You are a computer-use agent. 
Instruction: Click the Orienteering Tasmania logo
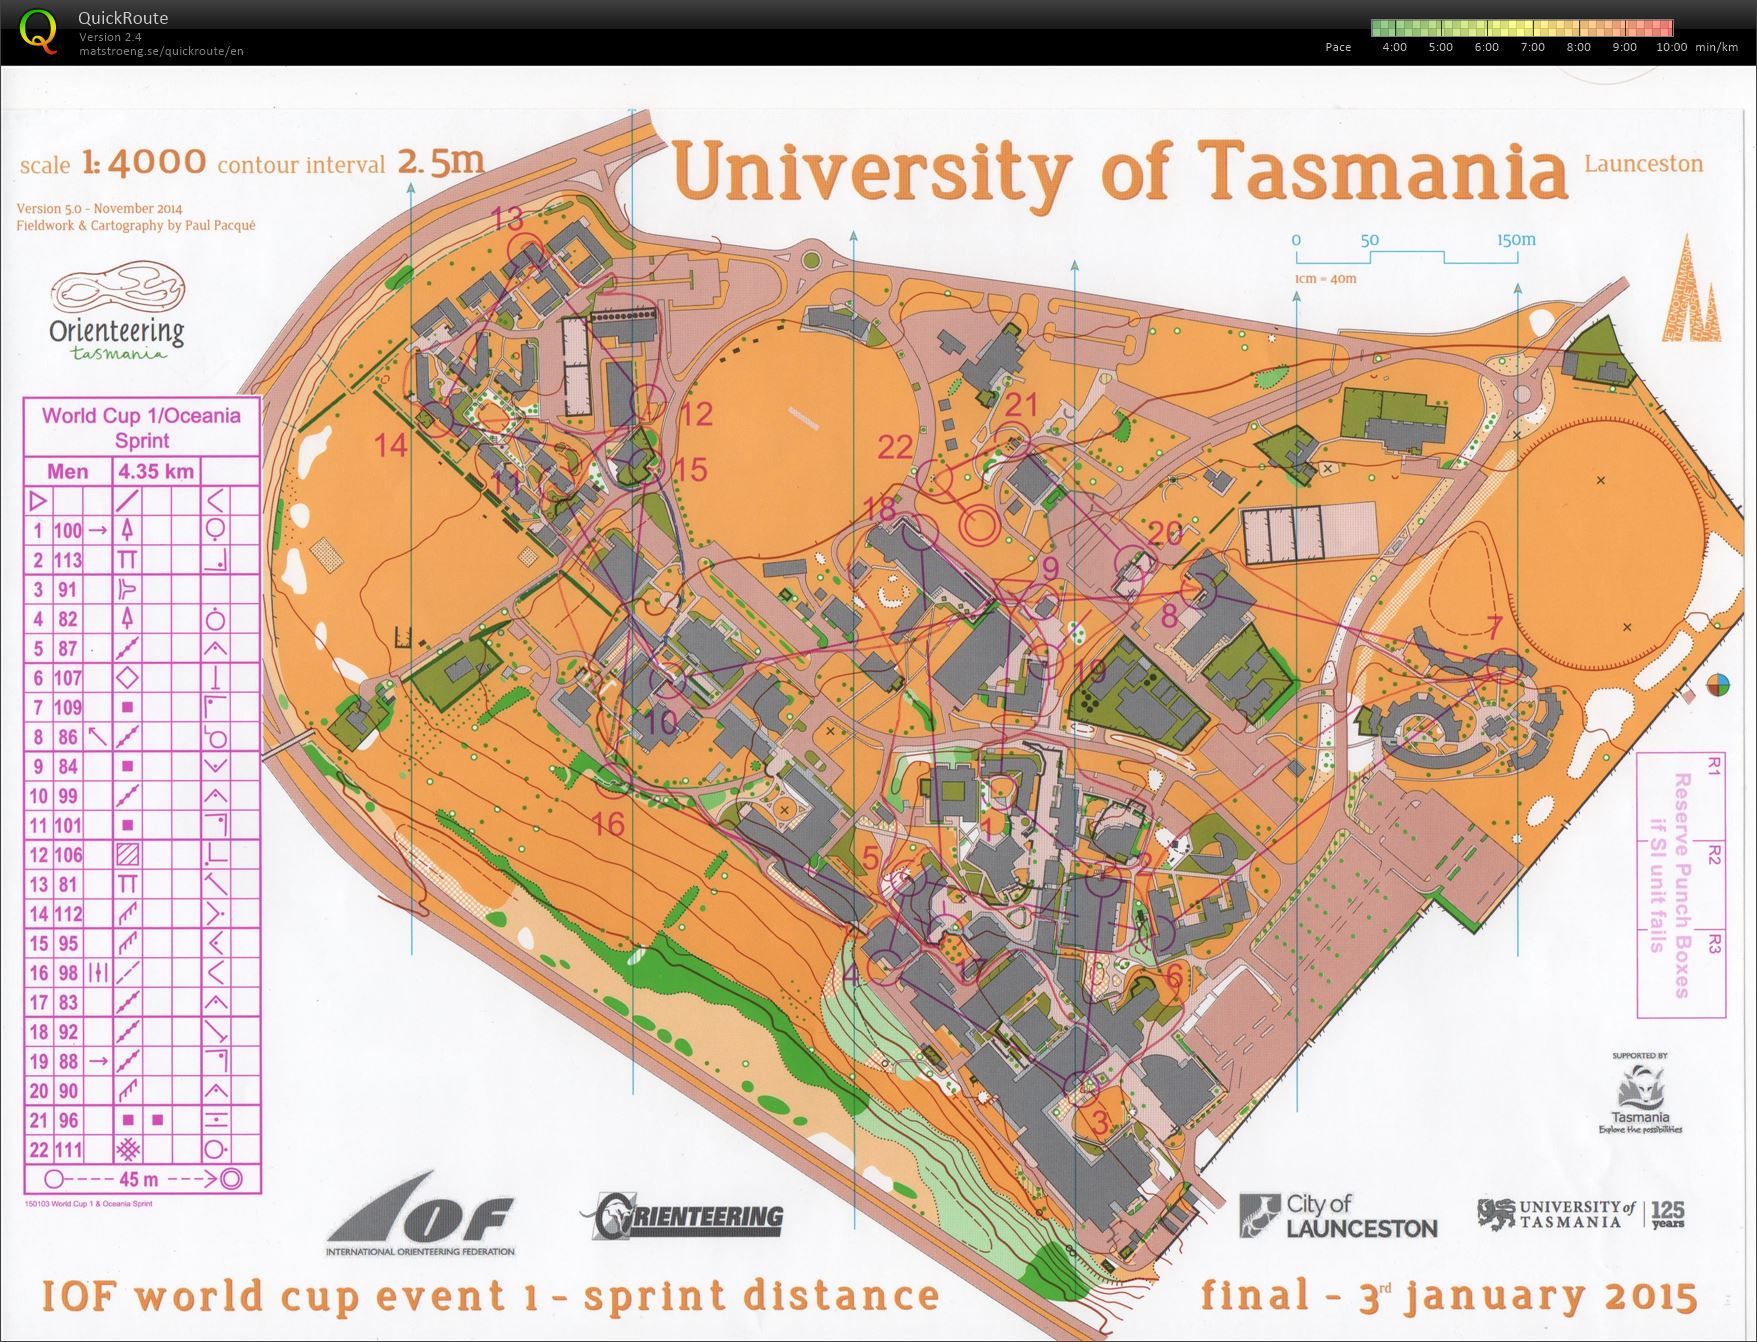(x=117, y=311)
